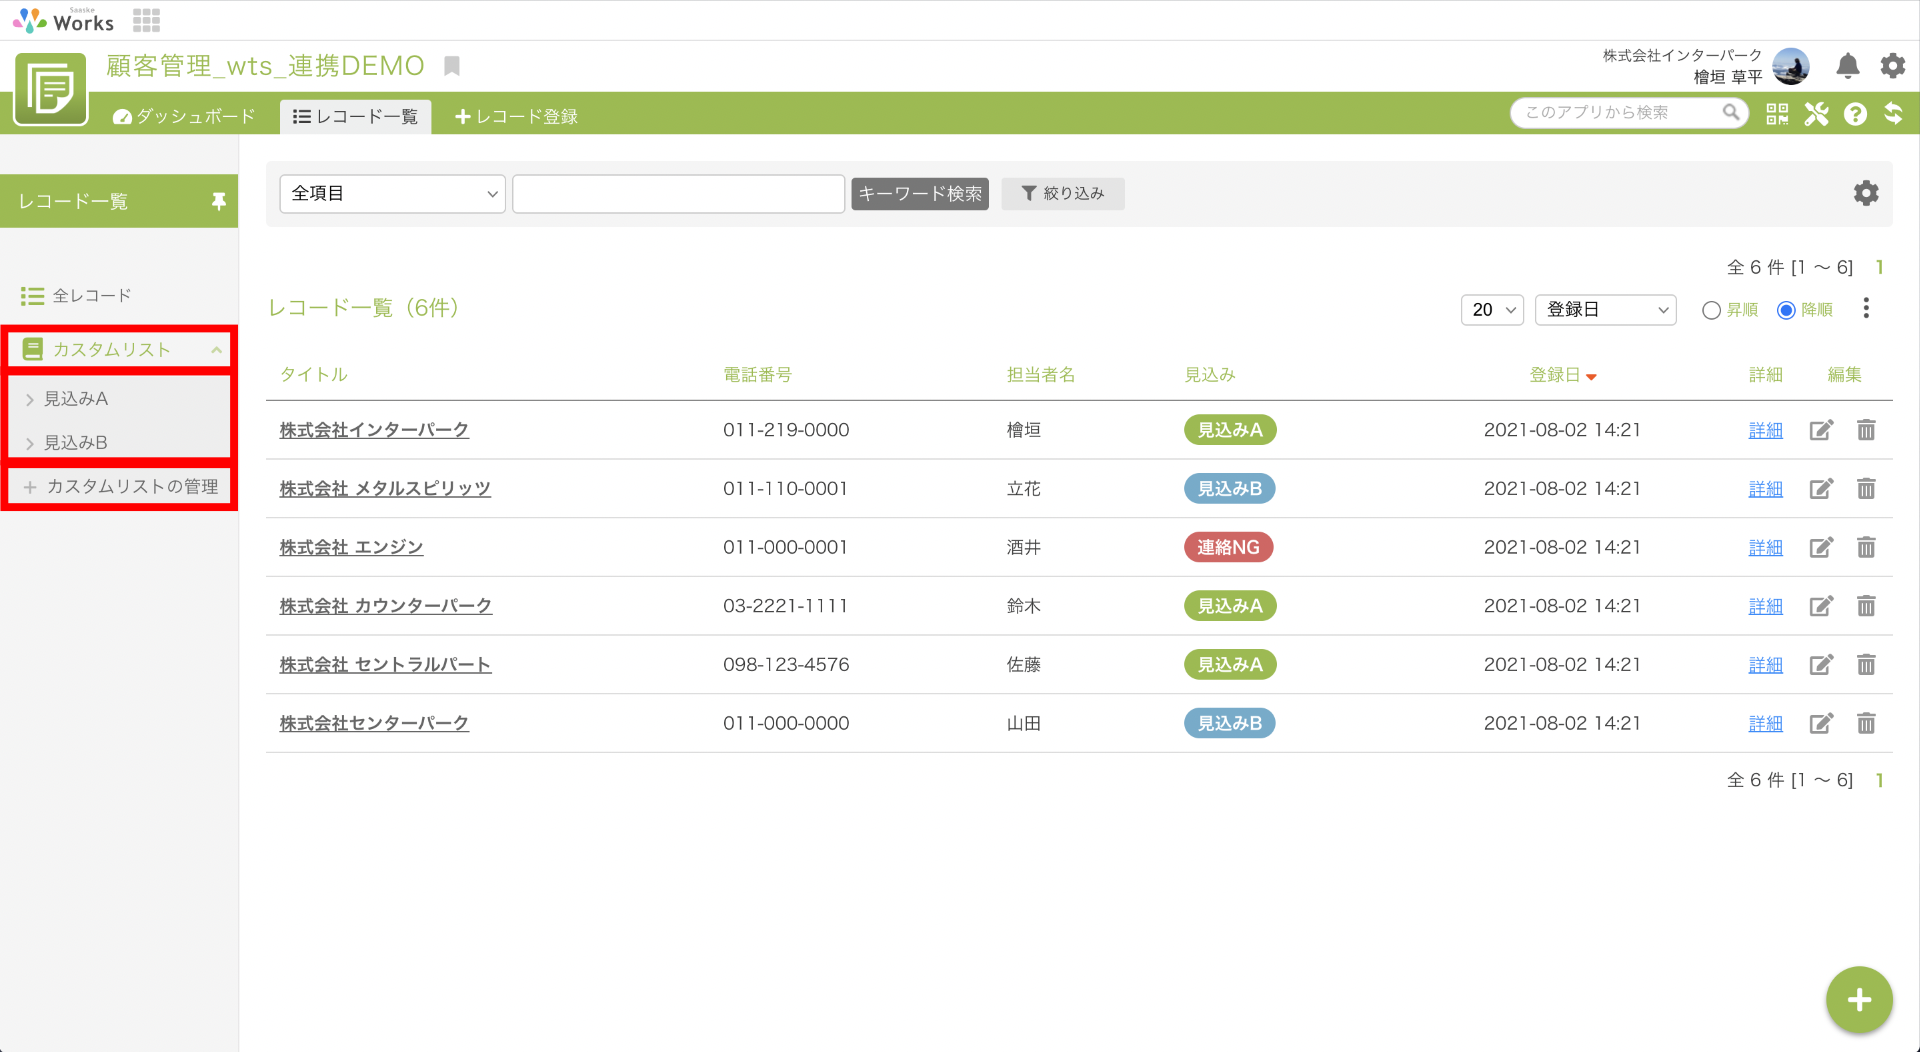Click 見込みB badge for メタルスピリッツ
The width and height of the screenshot is (1920, 1052).
[1229, 489]
